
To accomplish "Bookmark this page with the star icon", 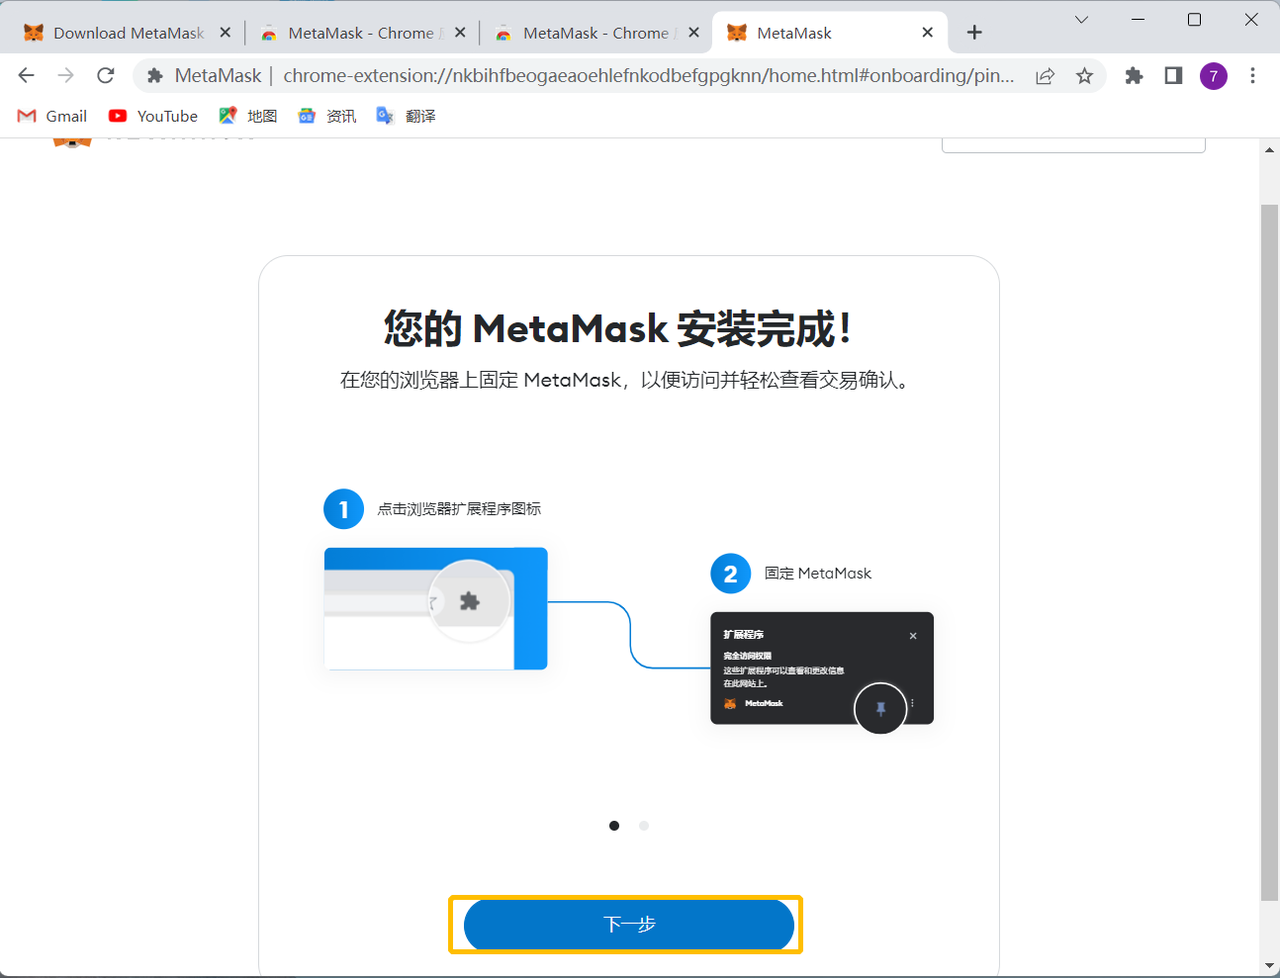I will (1084, 76).
